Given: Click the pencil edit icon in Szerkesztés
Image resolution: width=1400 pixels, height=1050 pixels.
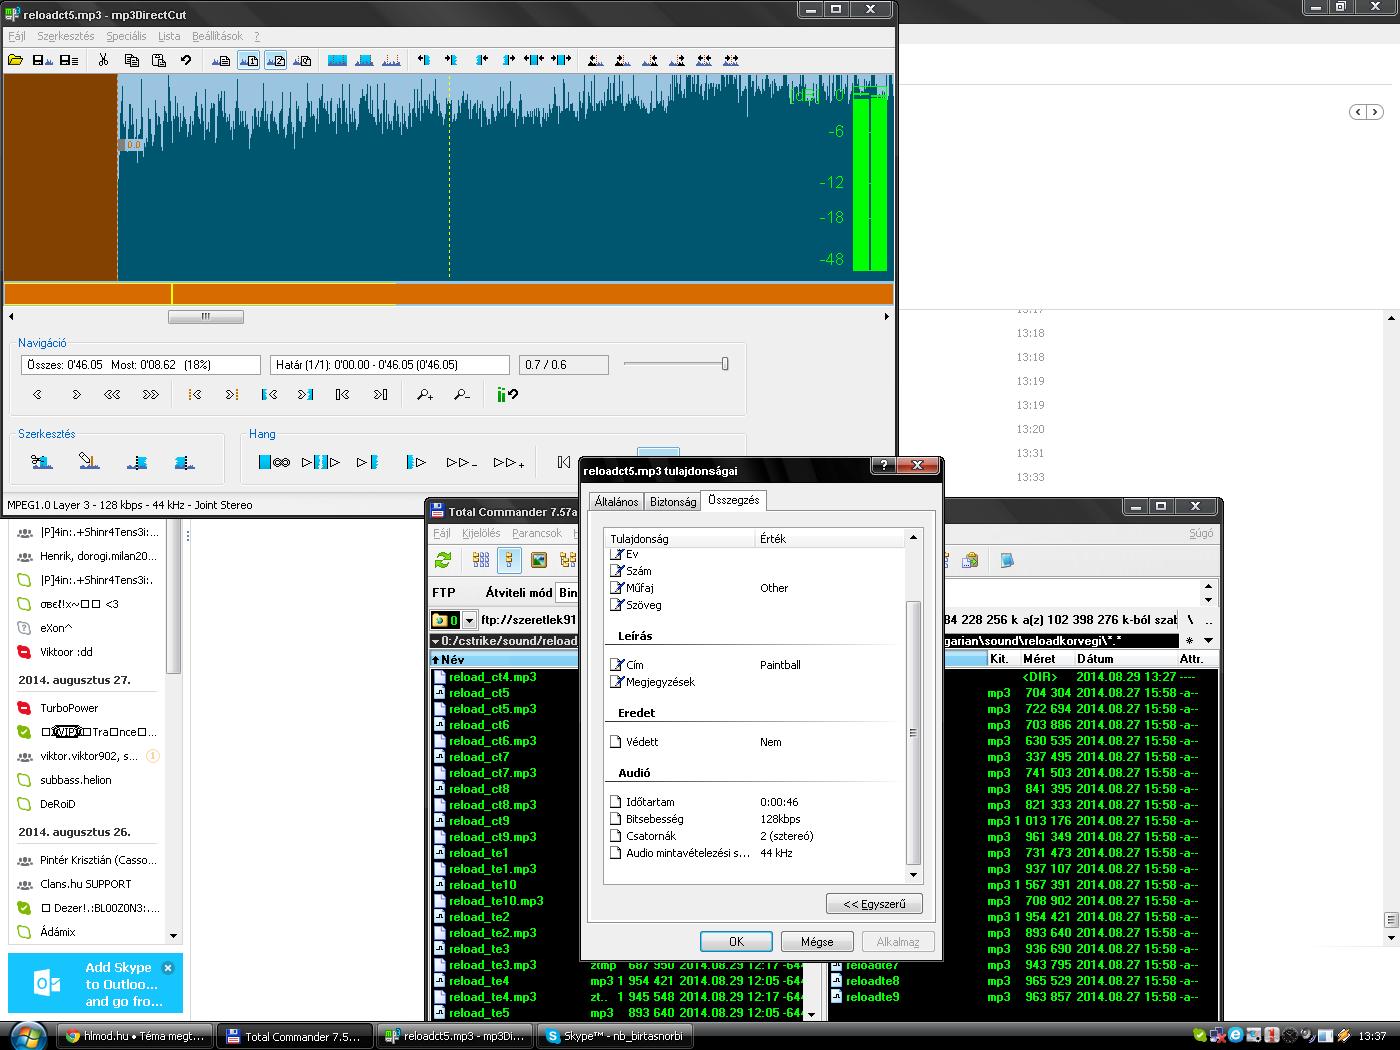Looking at the screenshot, I should 89,461.
